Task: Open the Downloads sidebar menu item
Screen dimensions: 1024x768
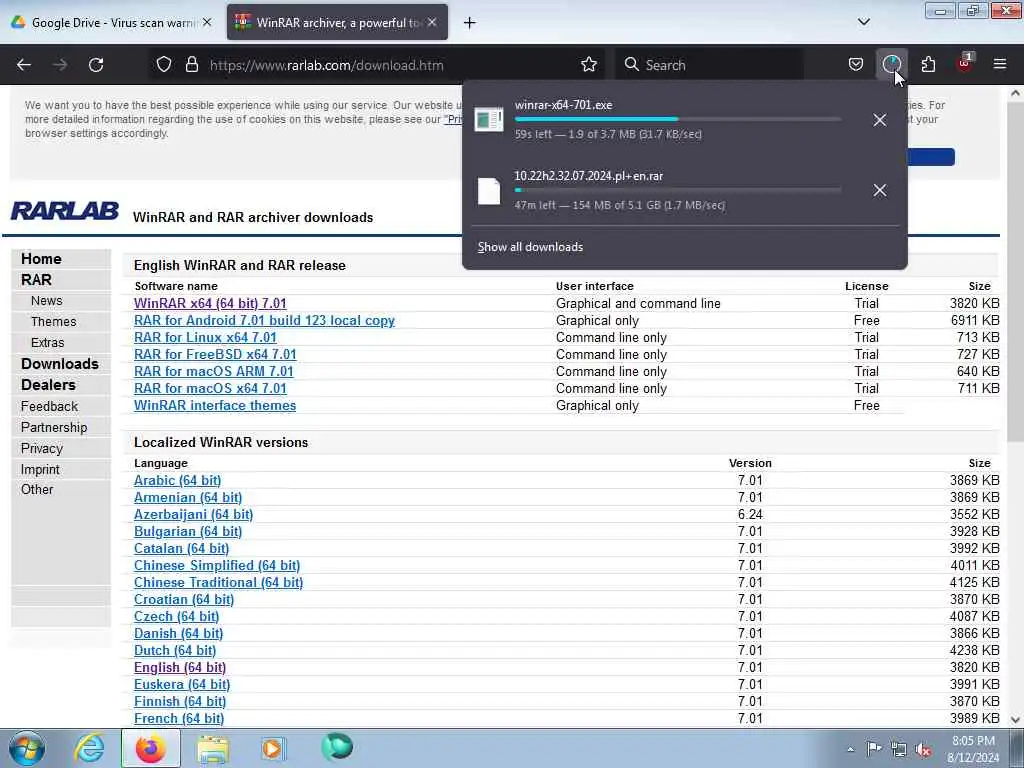Action: (59, 364)
